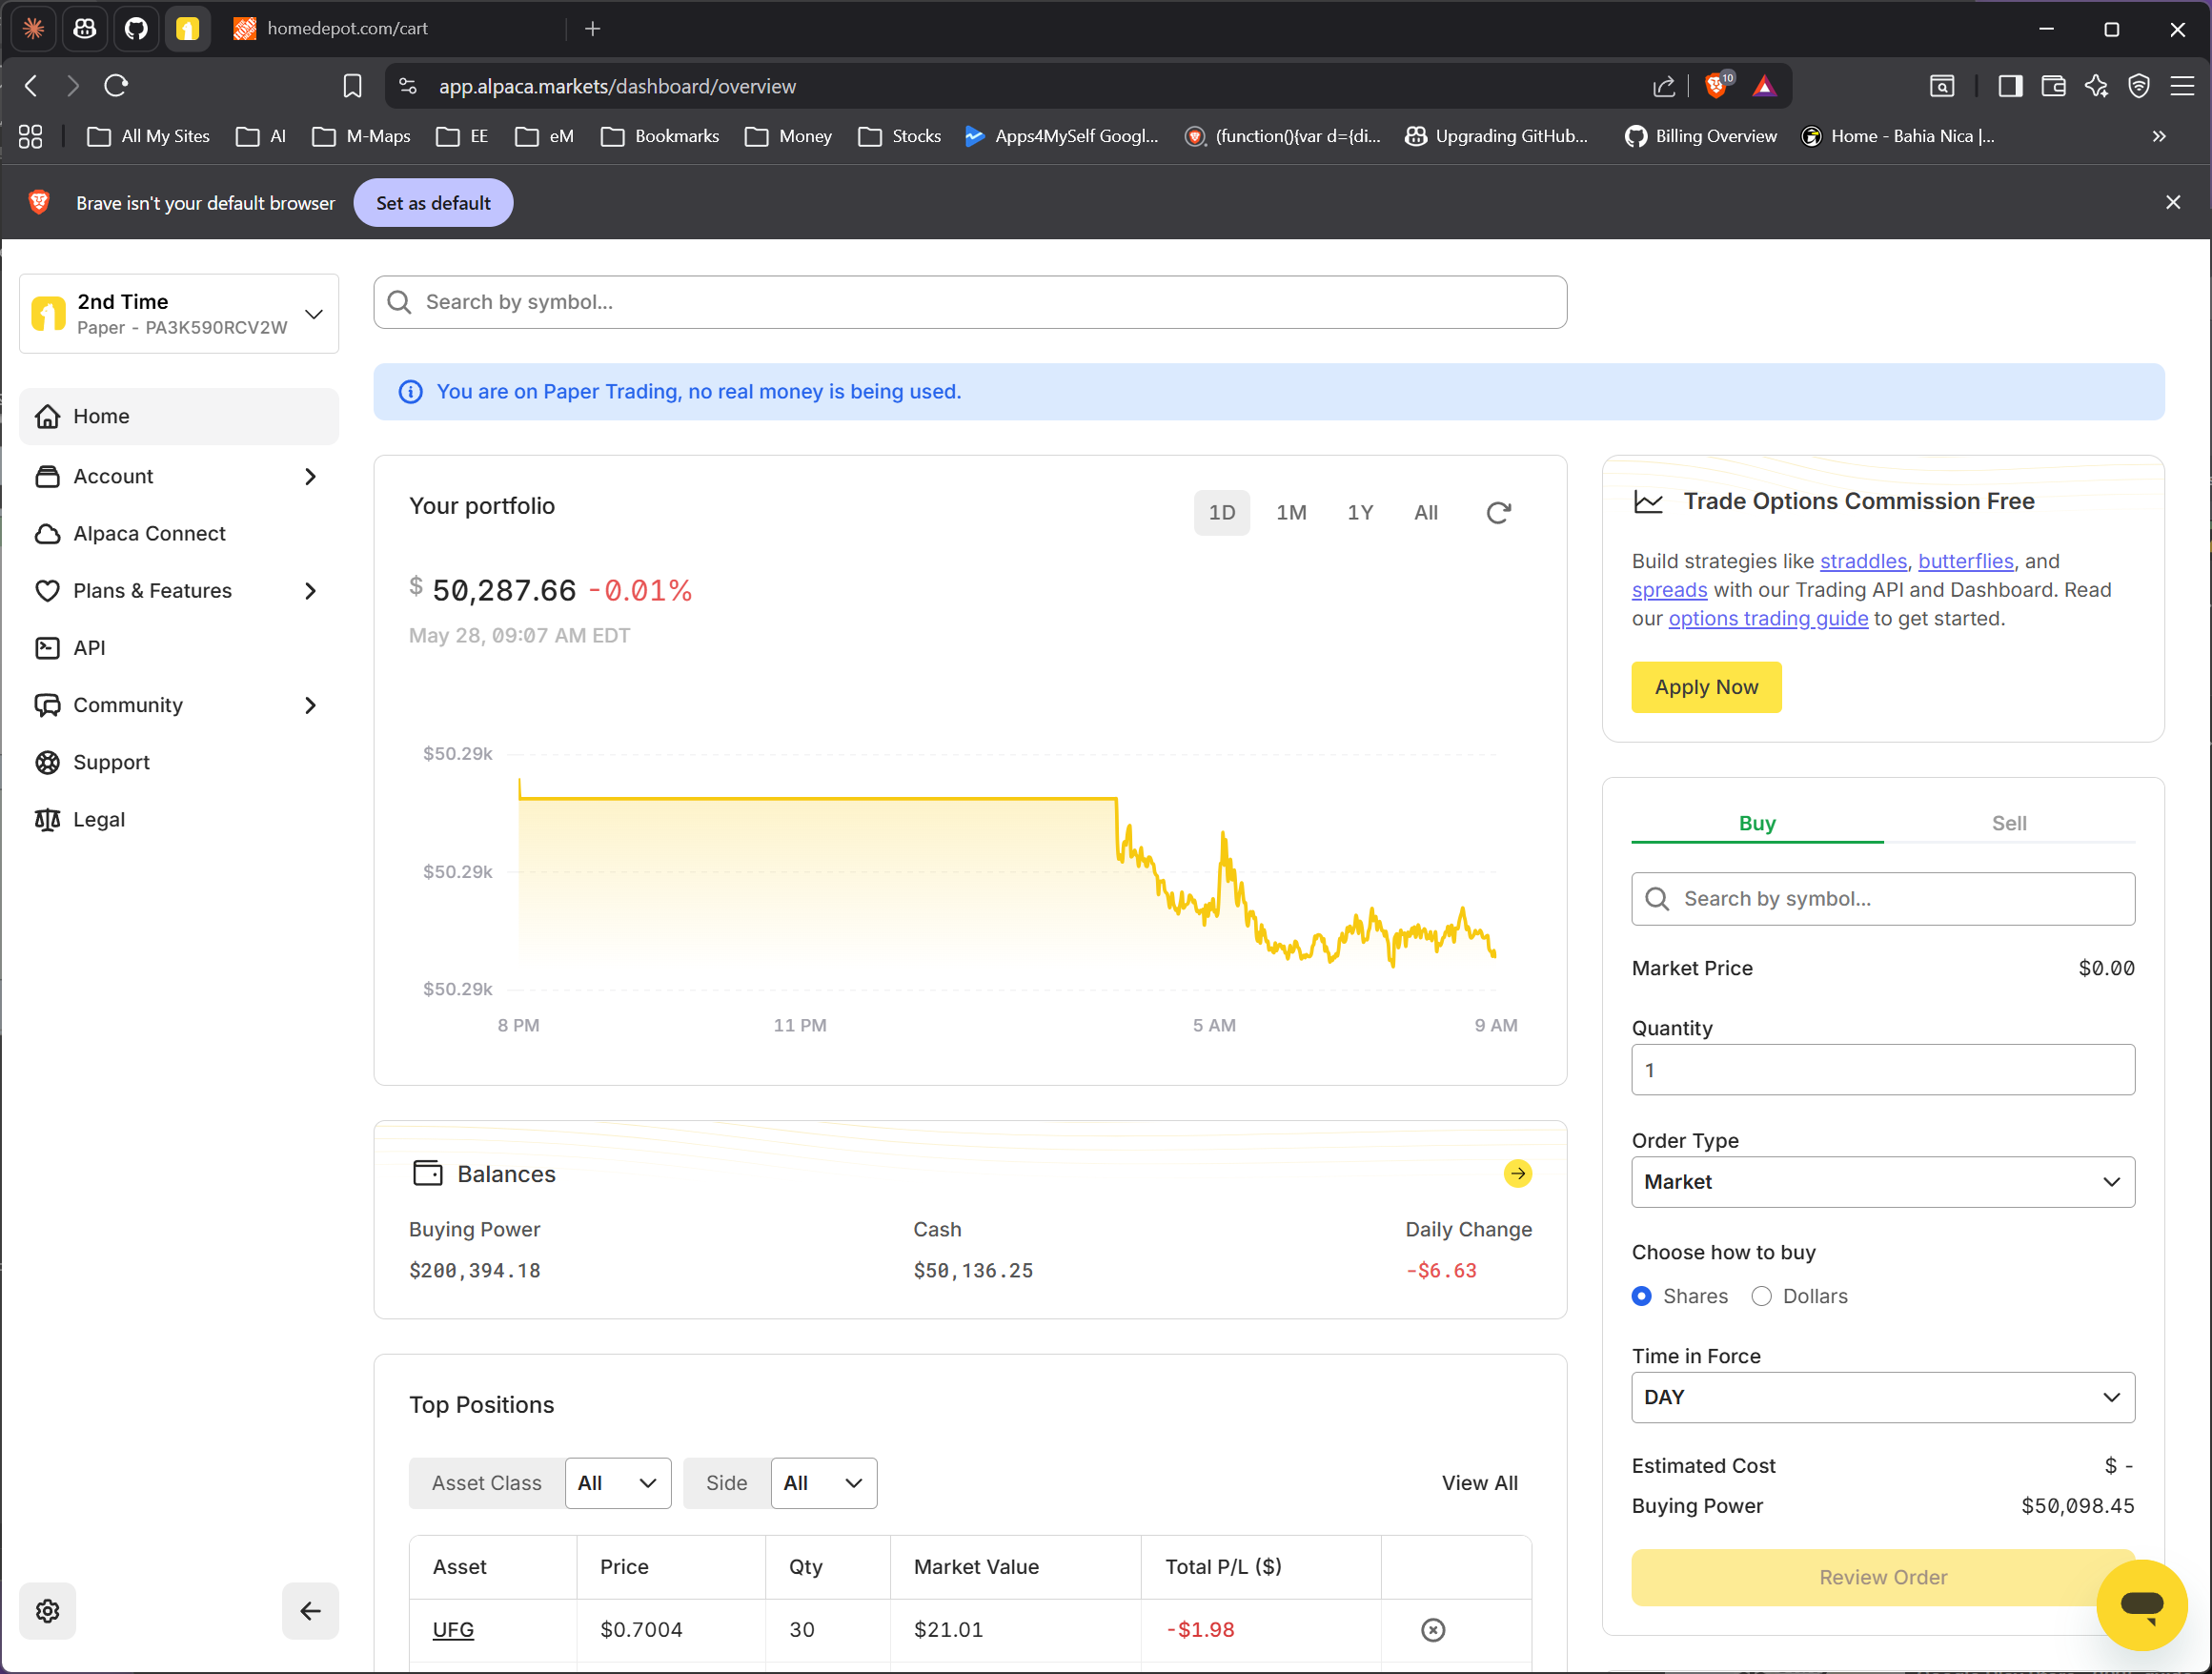2212x1674 pixels.
Task: Expand the Plans & Features section
Action: 179,591
